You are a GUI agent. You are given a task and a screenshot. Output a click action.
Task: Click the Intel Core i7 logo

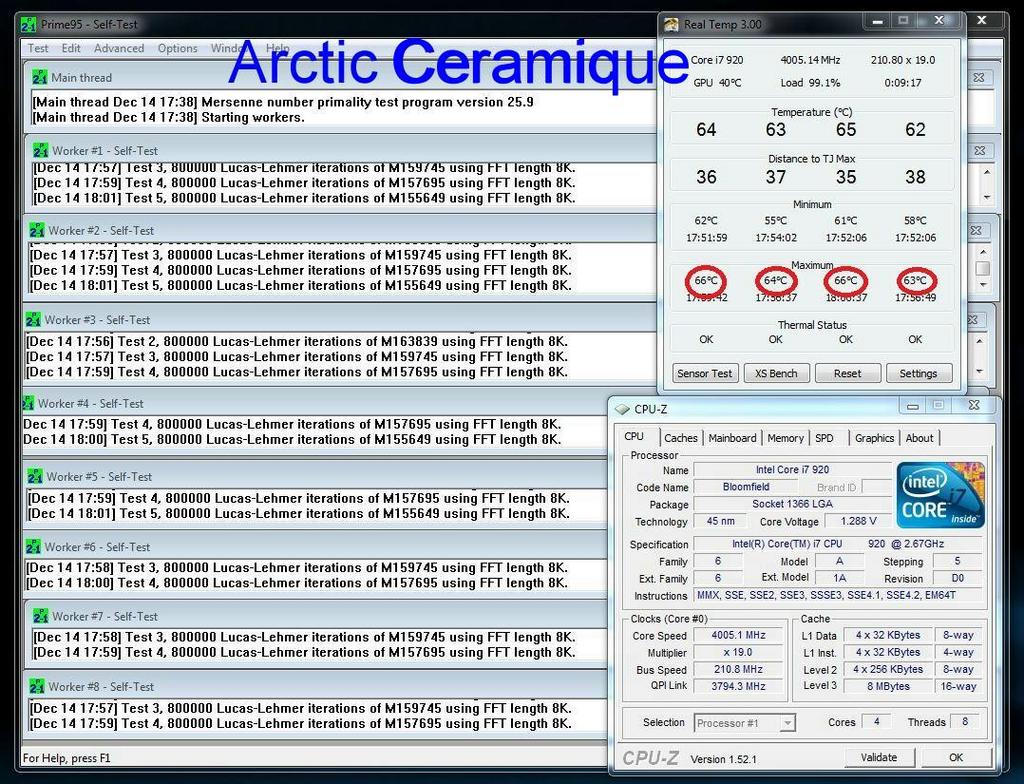[940, 495]
